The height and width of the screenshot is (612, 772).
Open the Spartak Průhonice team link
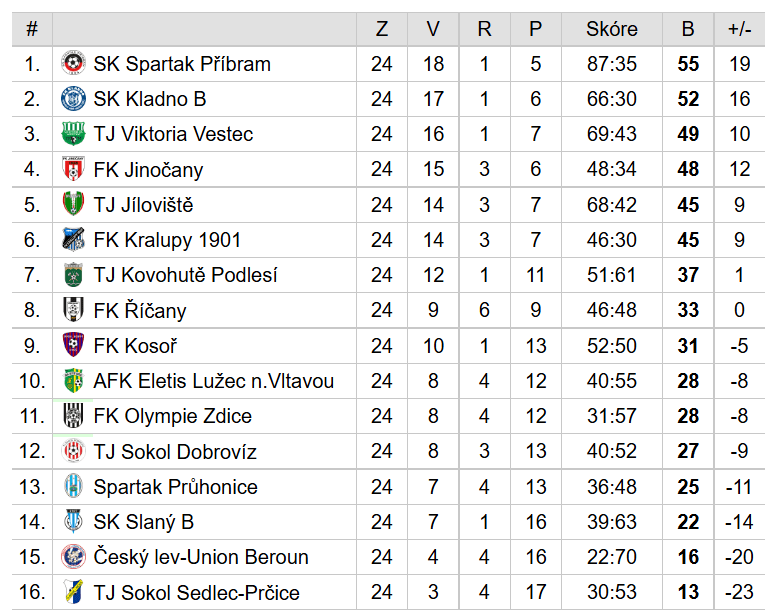[176, 487]
